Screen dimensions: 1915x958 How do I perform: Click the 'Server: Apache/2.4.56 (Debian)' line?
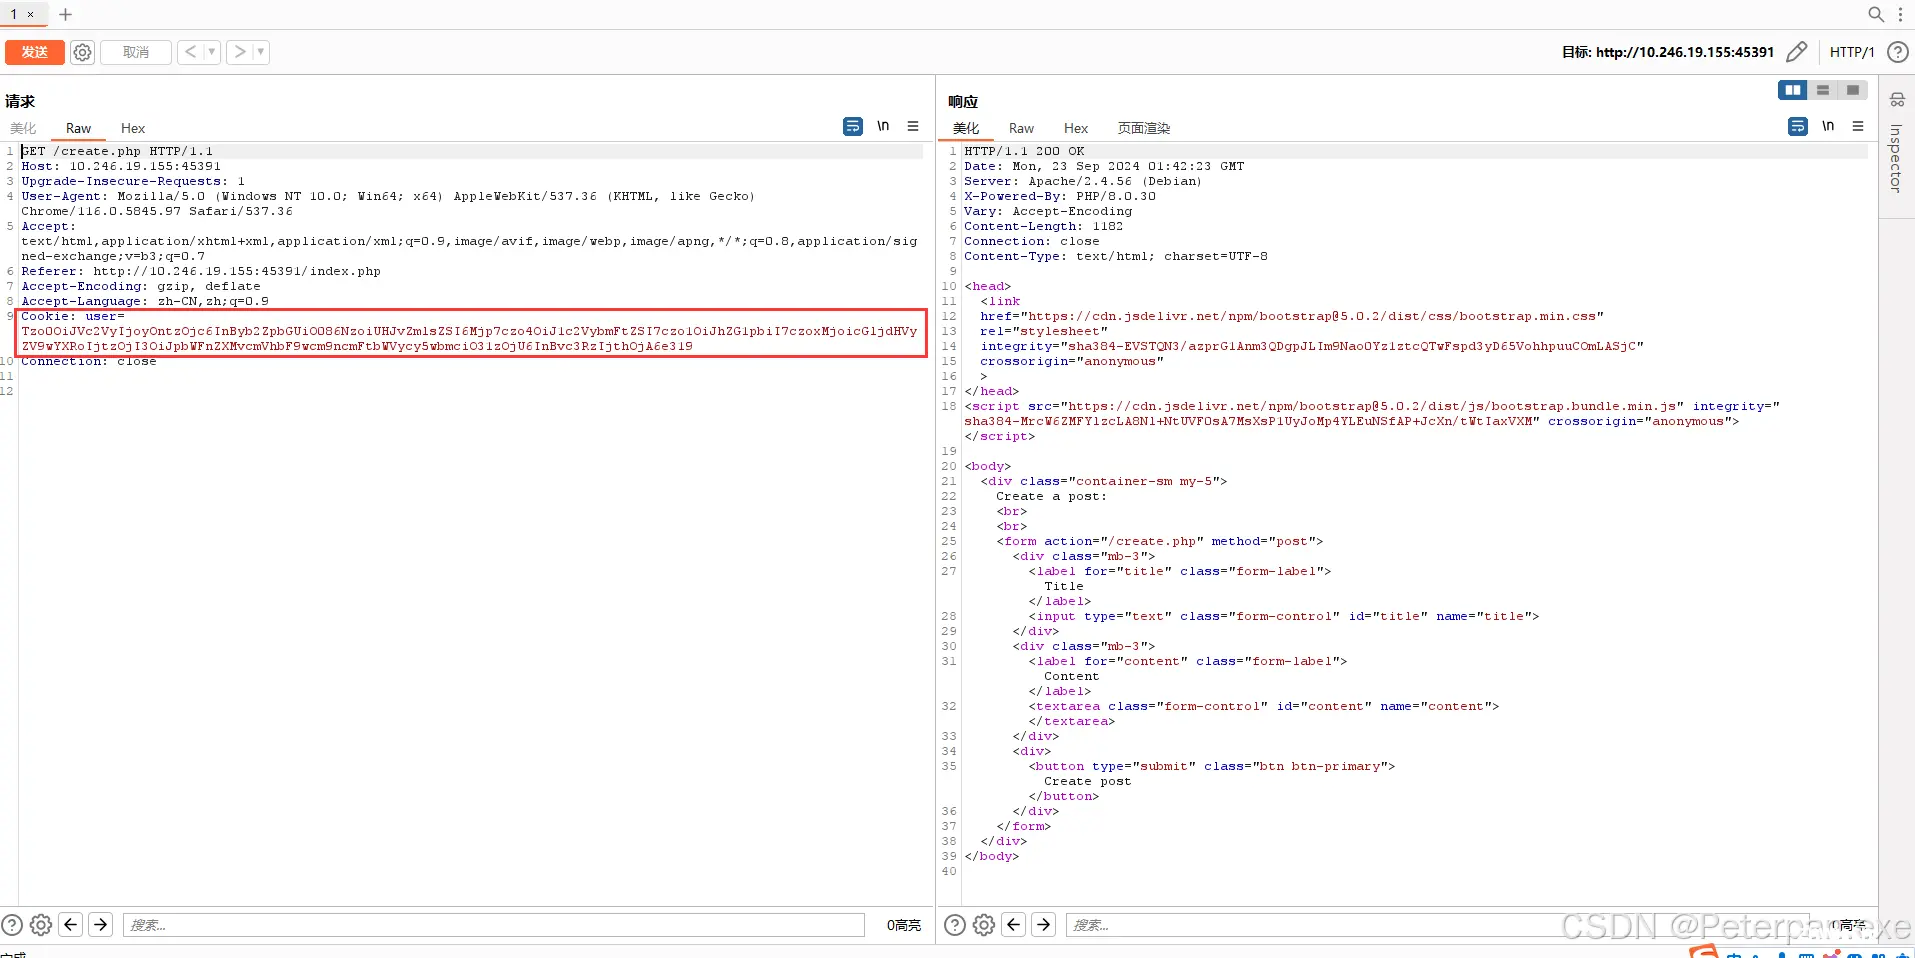pos(1083,181)
